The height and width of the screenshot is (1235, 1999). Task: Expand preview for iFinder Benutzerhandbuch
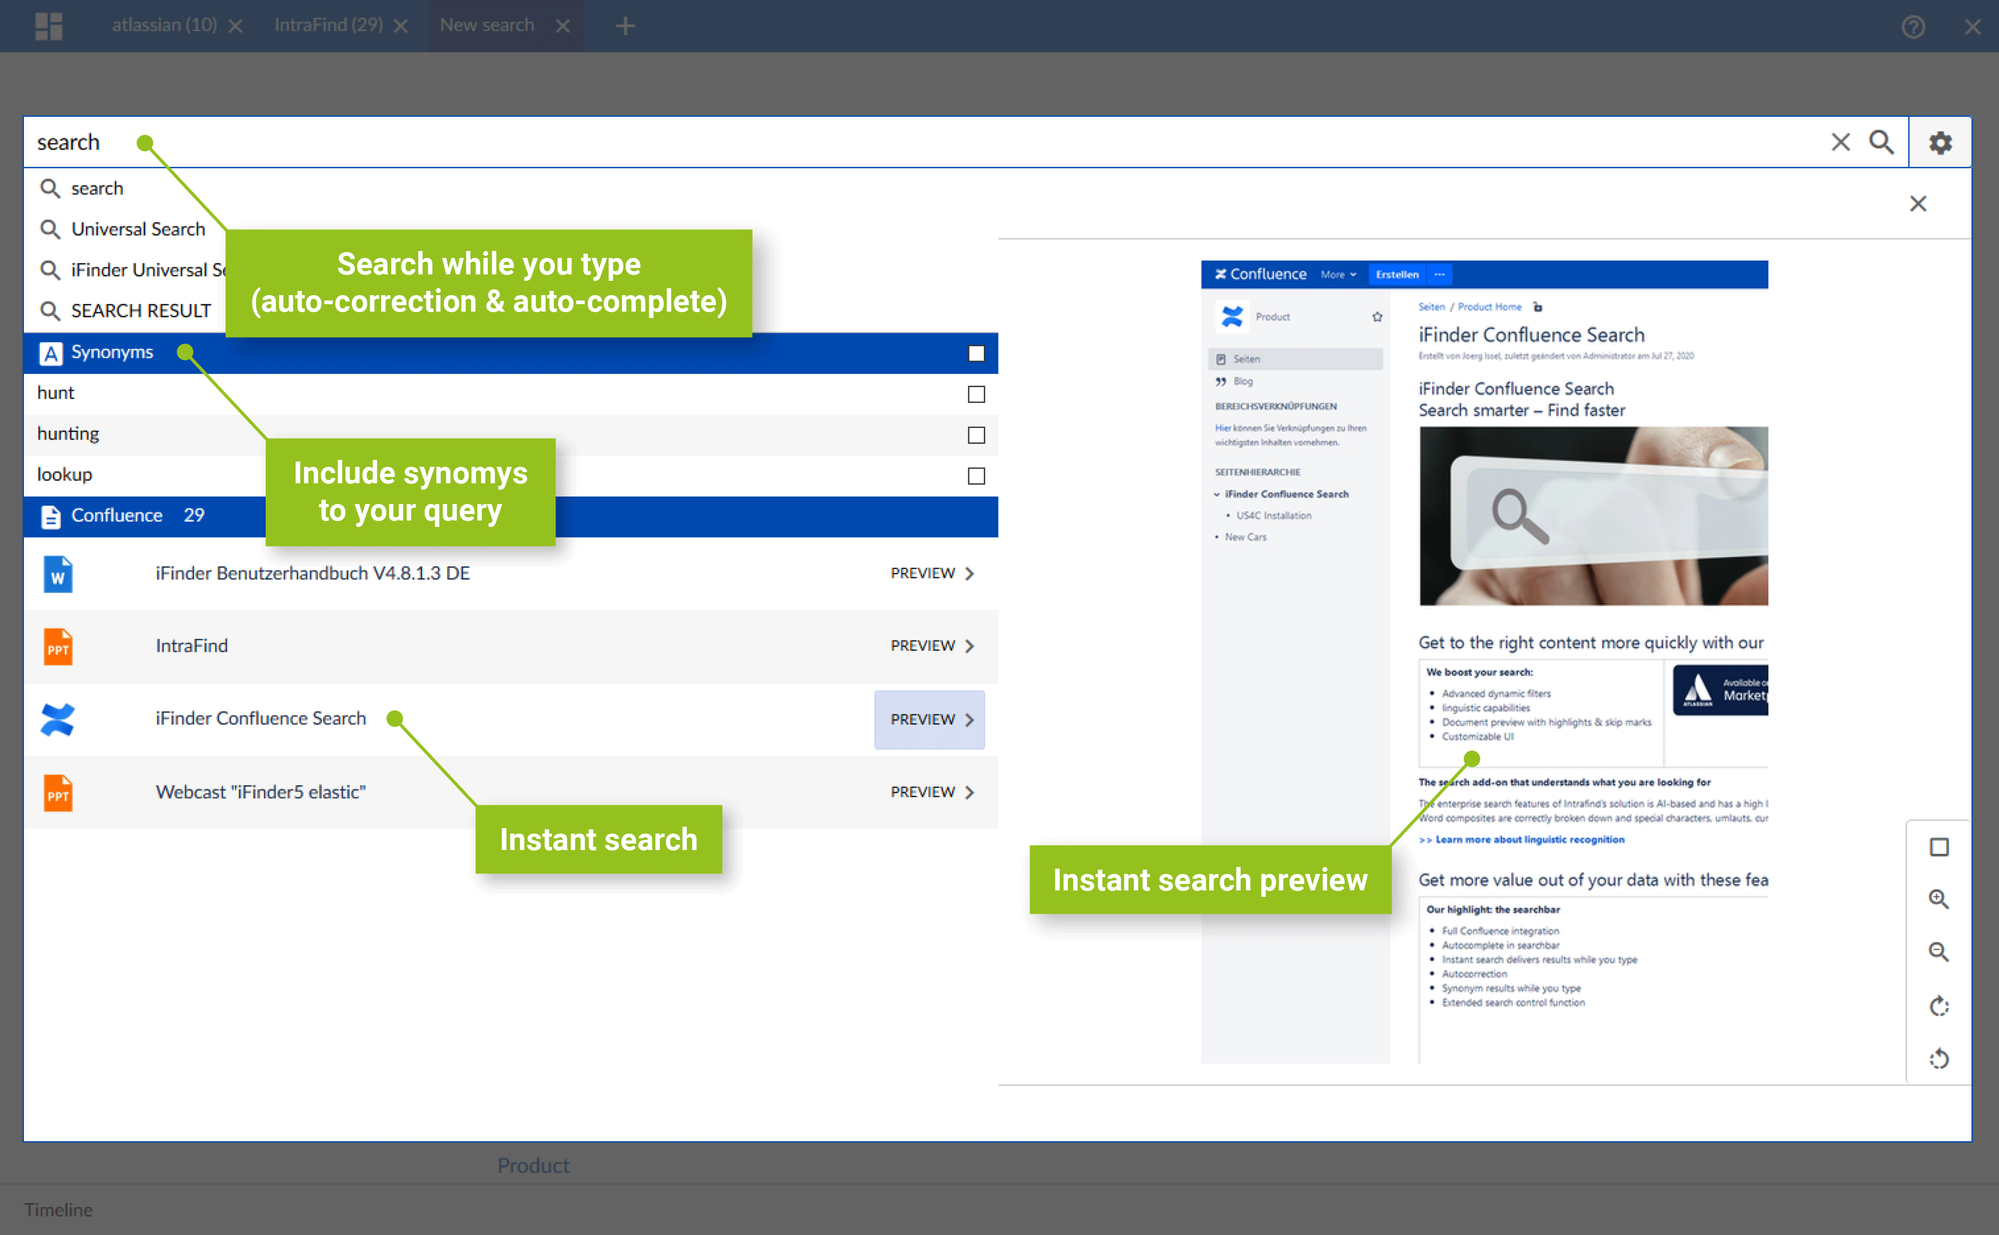point(931,573)
